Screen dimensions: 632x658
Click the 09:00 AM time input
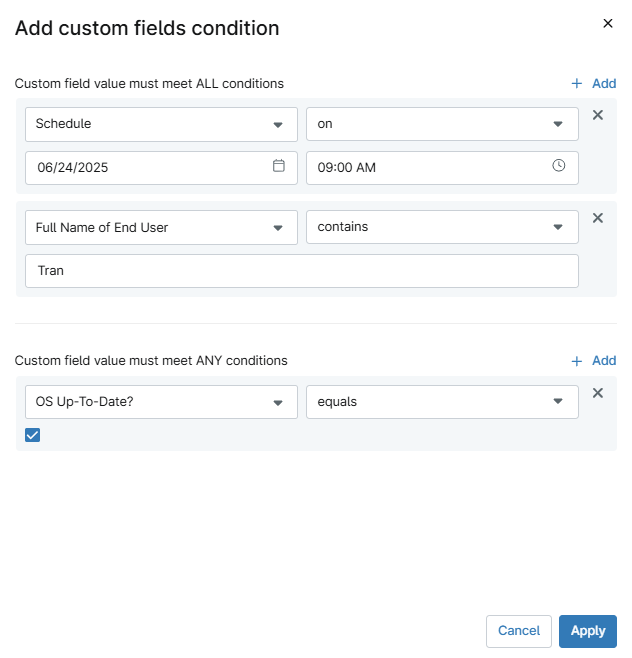[x=430, y=168]
